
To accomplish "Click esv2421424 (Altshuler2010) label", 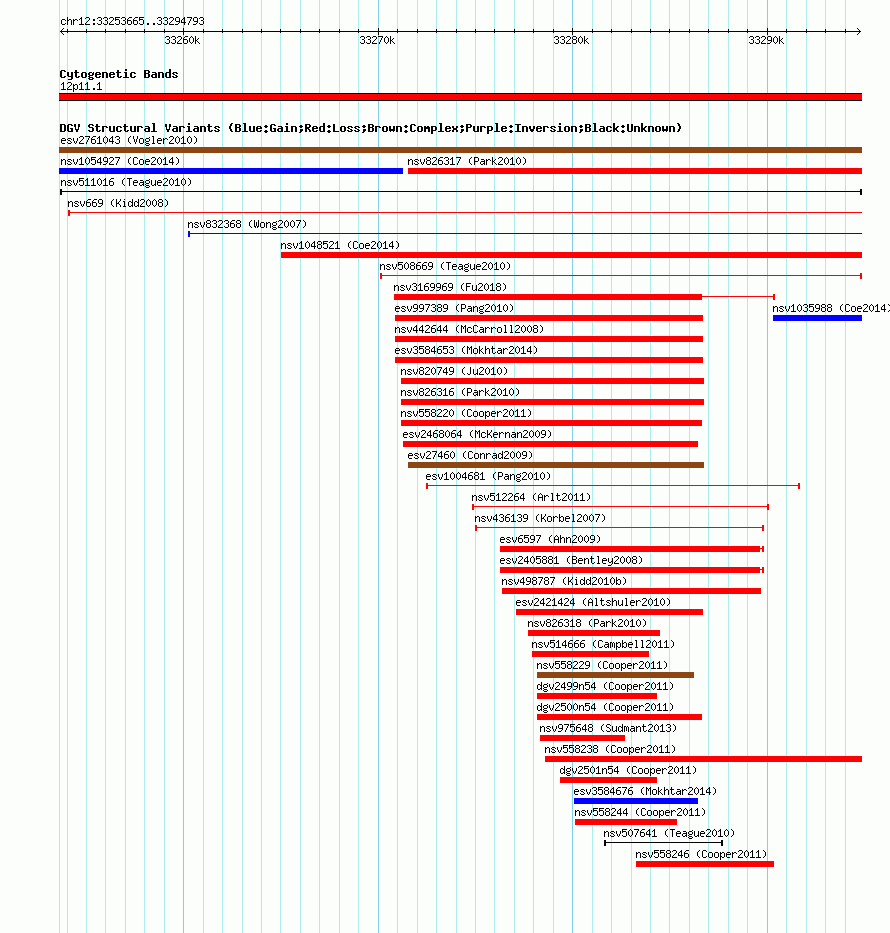I will [x=593, y=603].
